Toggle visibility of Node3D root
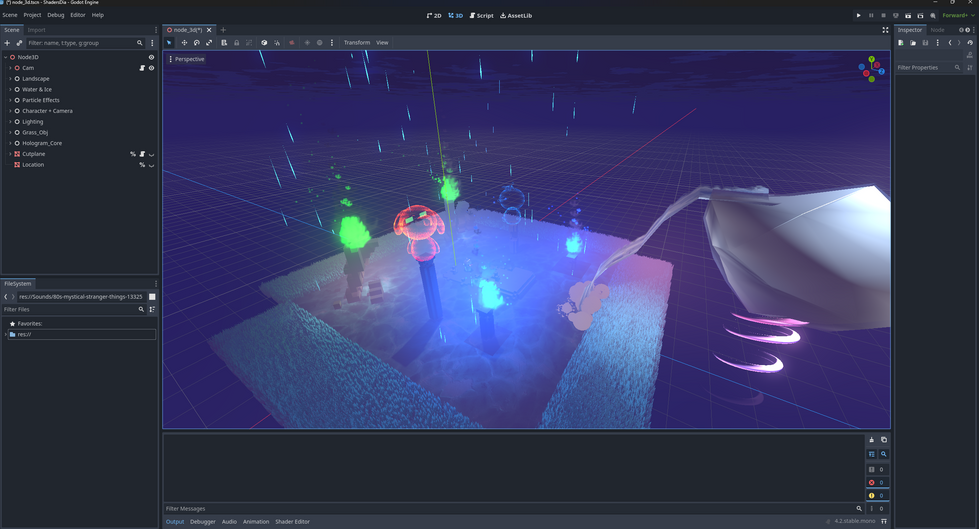The width and height of the screenshot is (979, 529). tap(151, 57)
